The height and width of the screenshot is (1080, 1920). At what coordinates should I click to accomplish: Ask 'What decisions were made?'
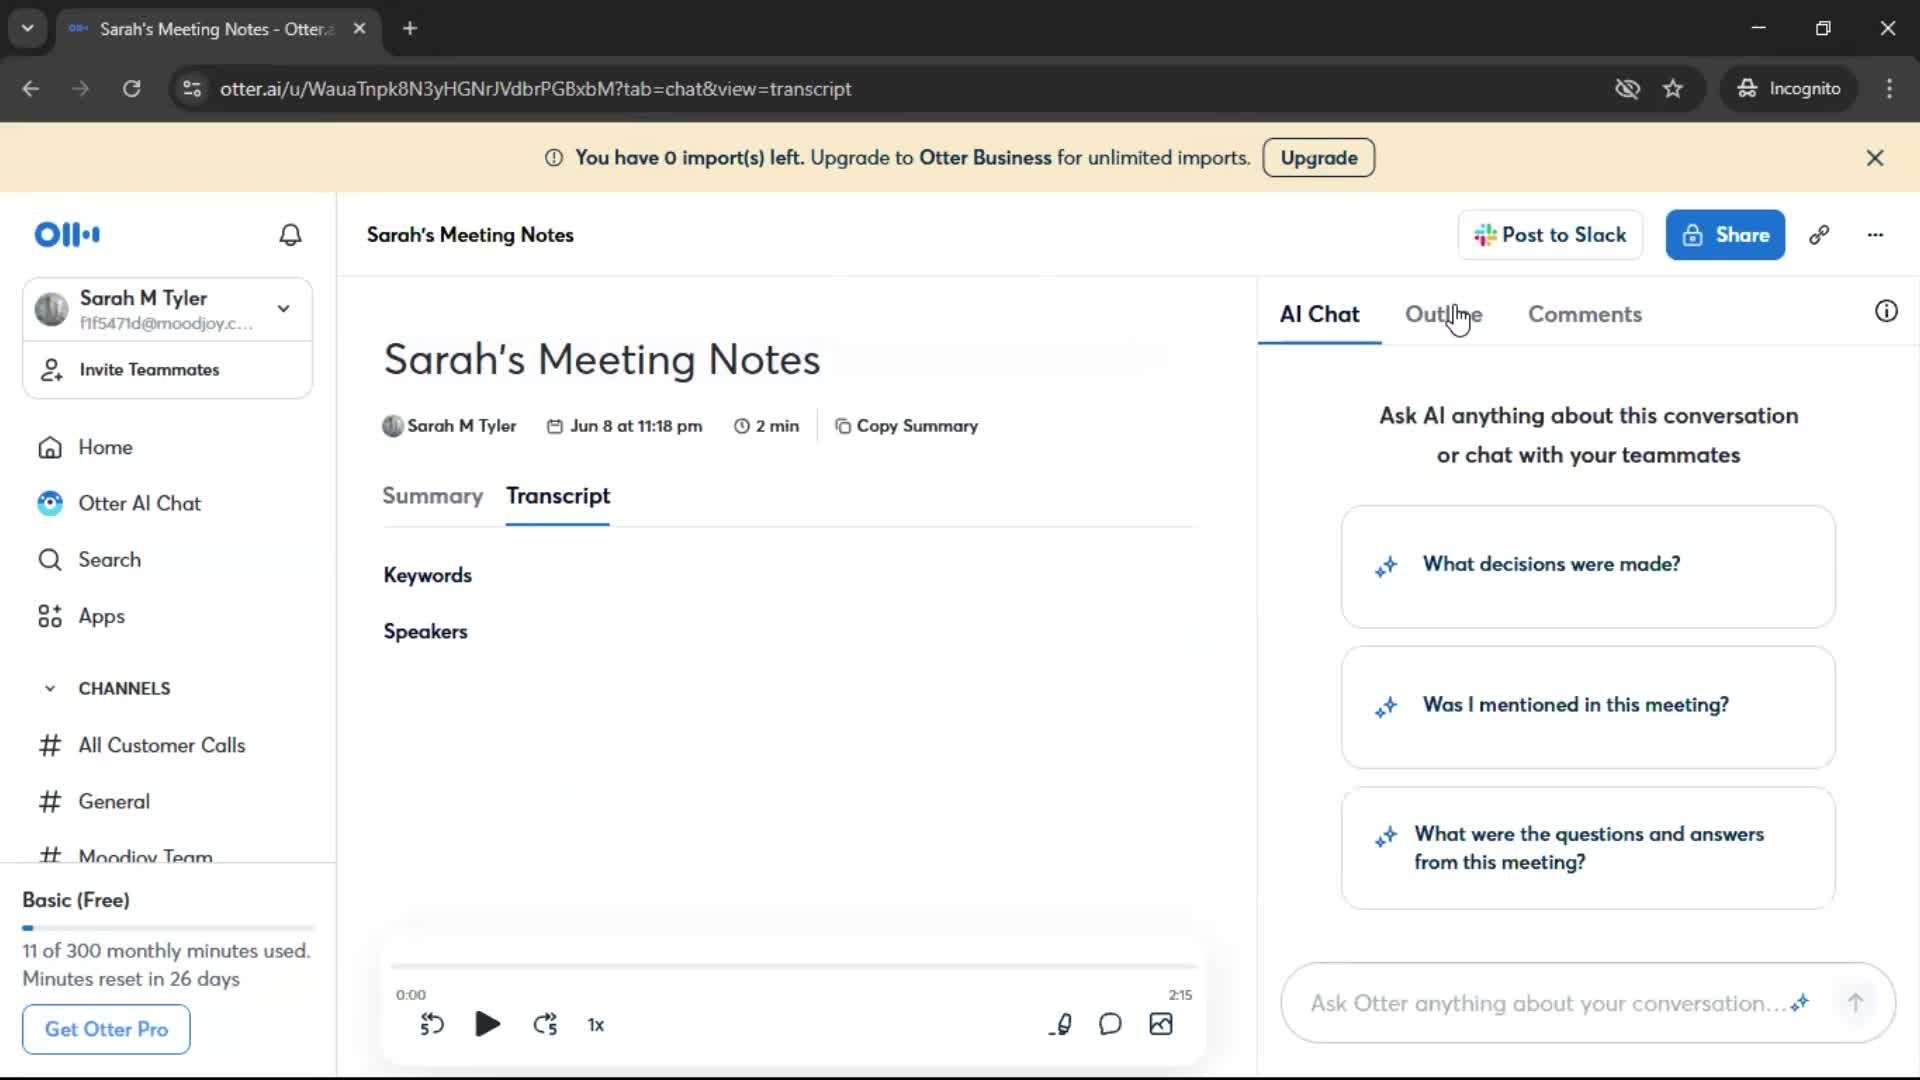point(1588,567)
